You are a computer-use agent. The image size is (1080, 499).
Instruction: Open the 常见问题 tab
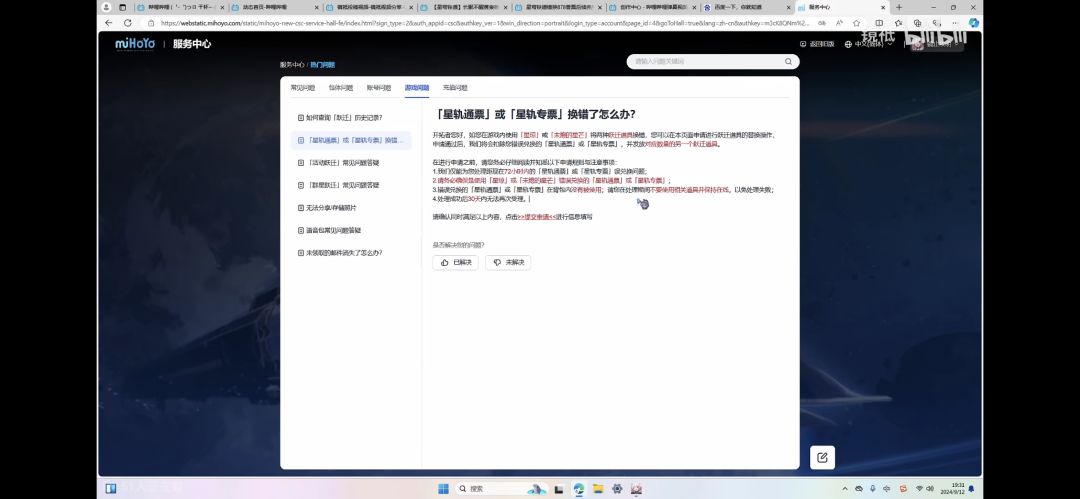pos(302,88)
